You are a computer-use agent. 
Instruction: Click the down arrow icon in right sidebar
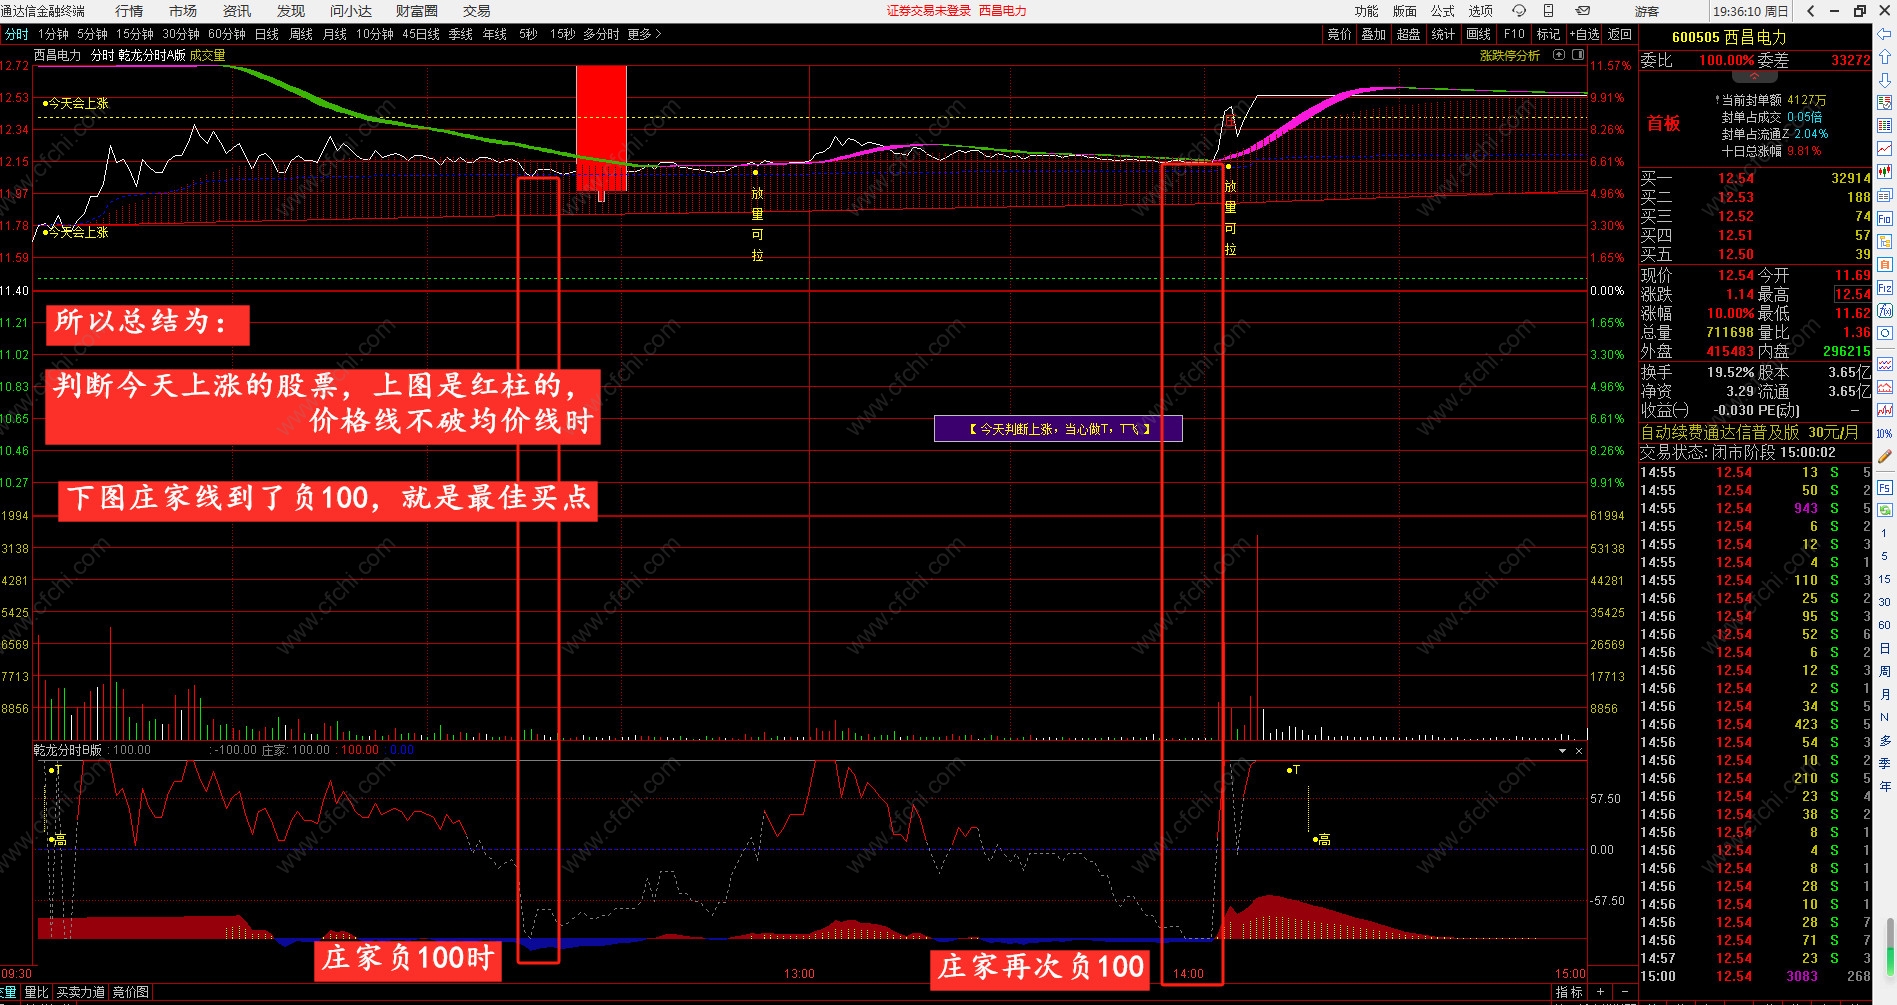click(1884, 80)
